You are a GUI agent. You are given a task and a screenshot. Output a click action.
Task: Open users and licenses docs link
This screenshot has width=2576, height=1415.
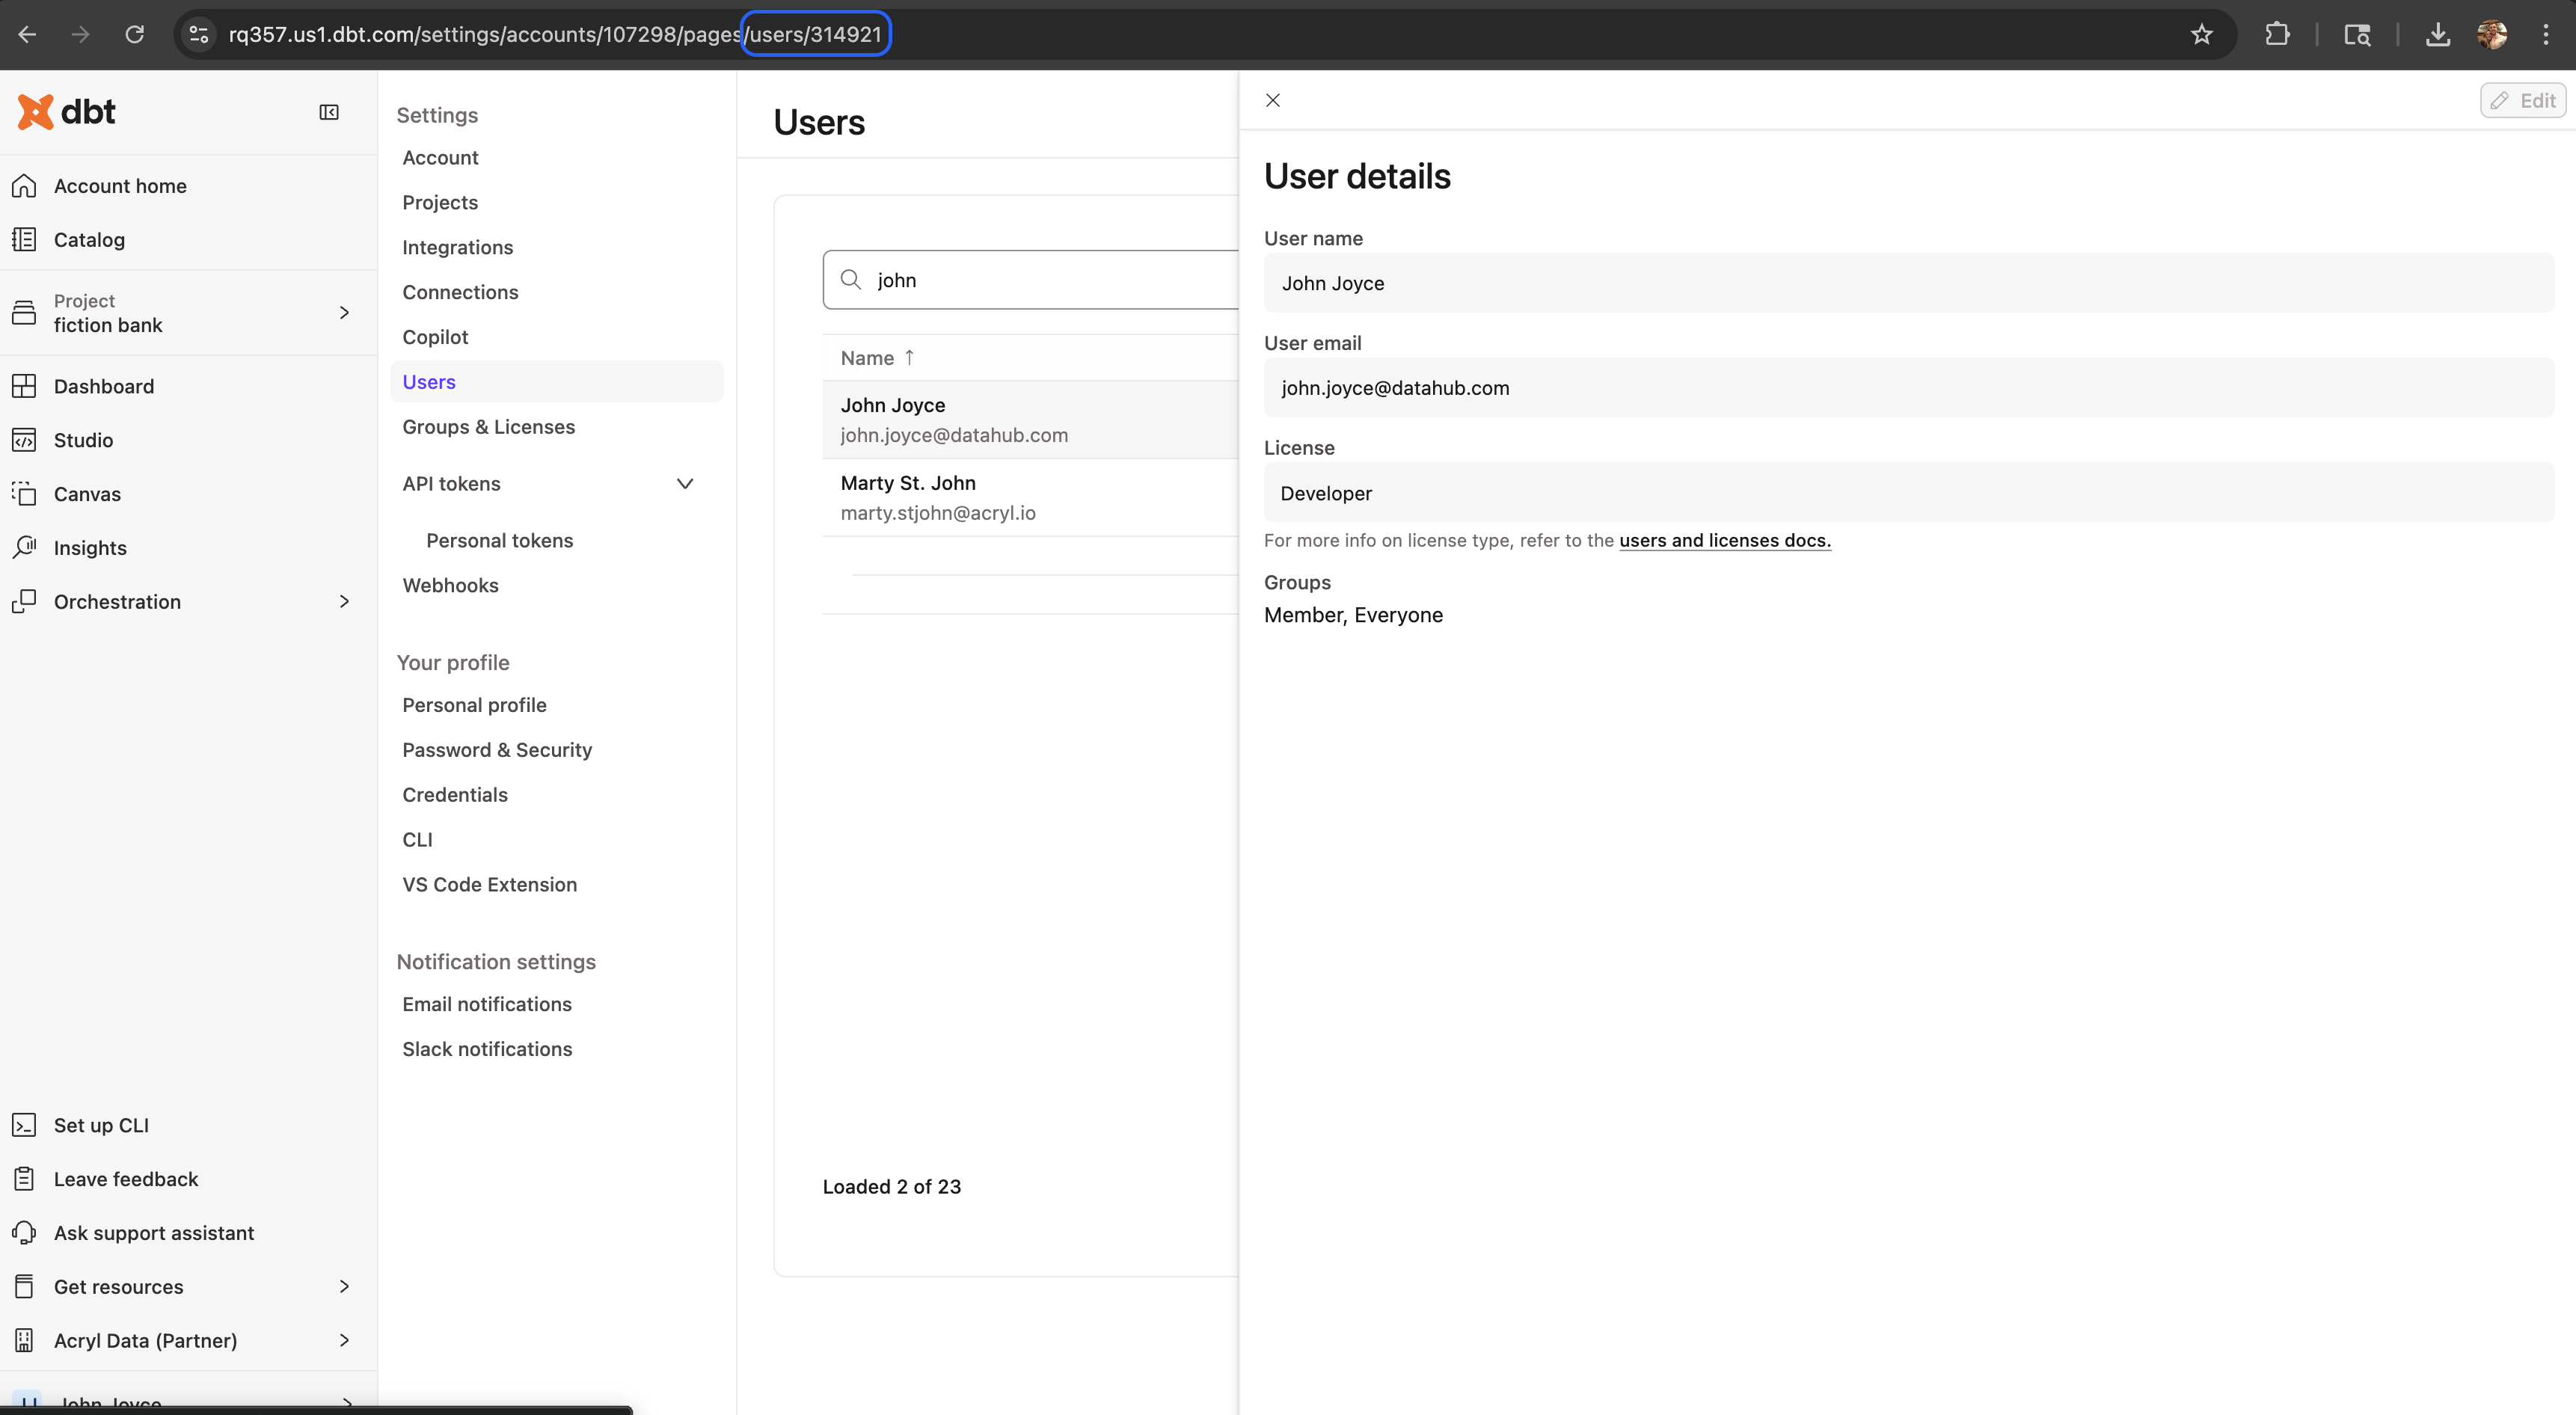[x=1724, y=540]
